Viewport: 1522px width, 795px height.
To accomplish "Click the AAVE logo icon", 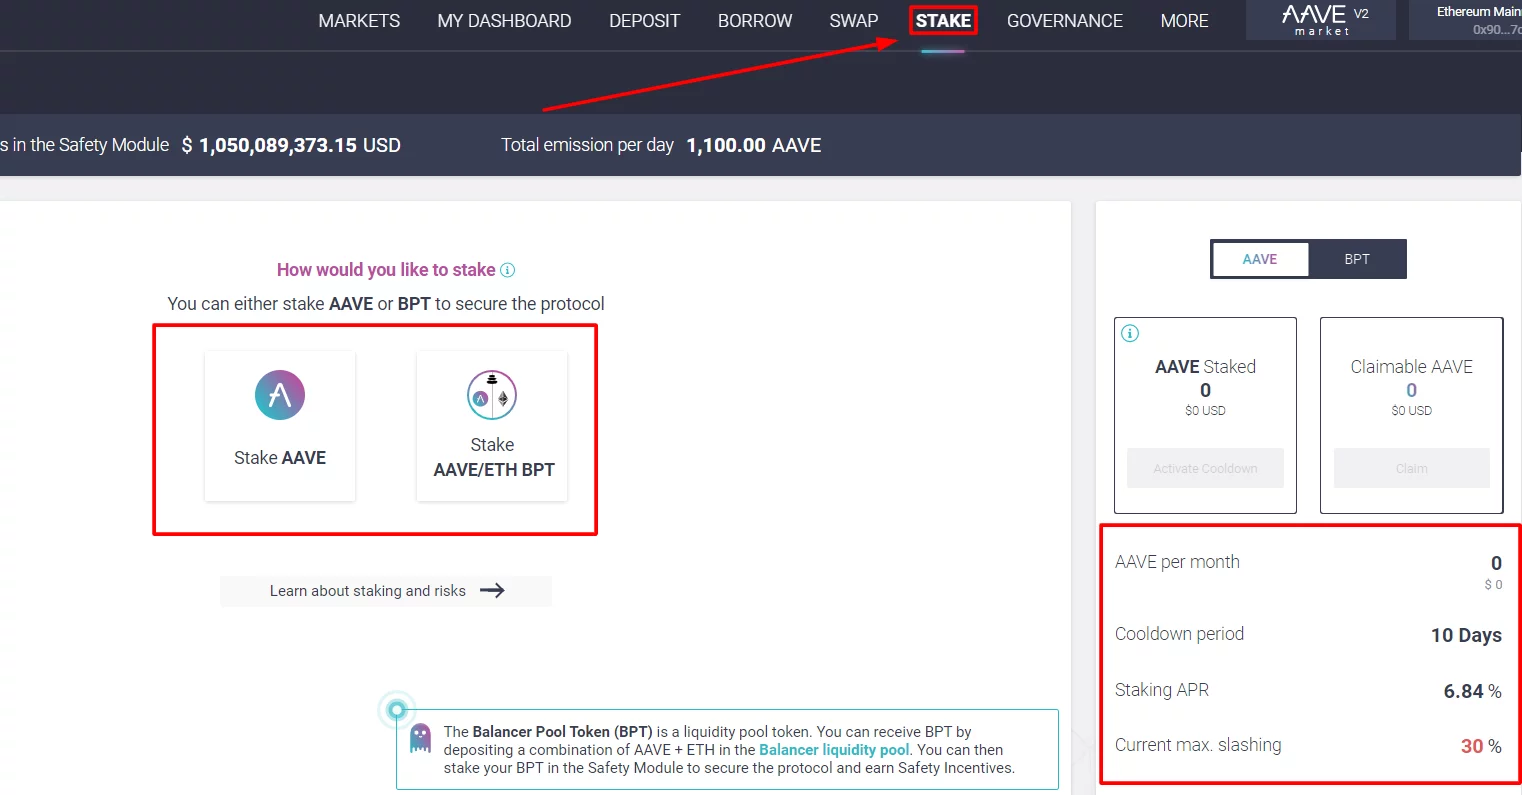I will coord(280,395).
